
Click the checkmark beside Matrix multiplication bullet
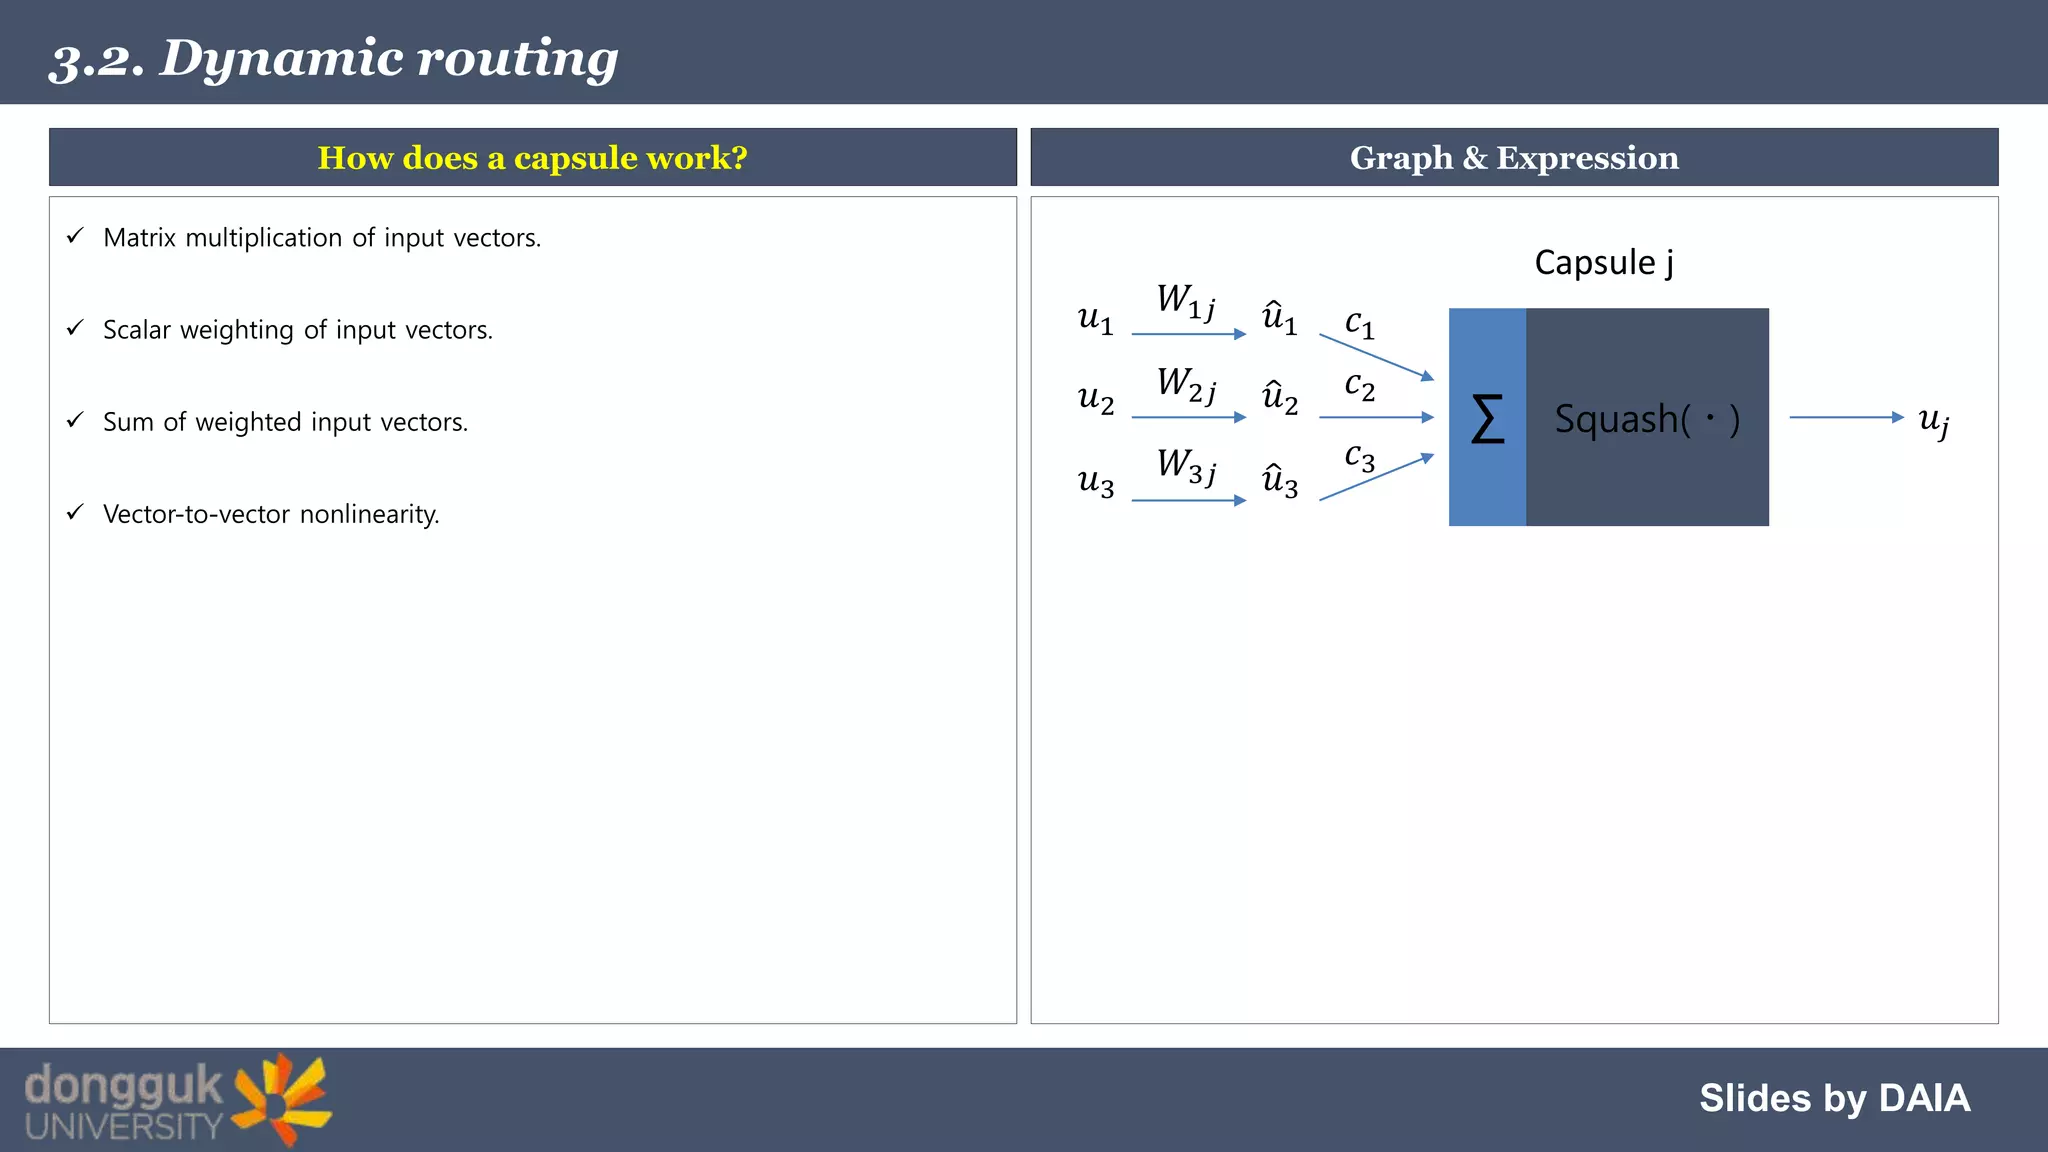[x=75, y=236]
